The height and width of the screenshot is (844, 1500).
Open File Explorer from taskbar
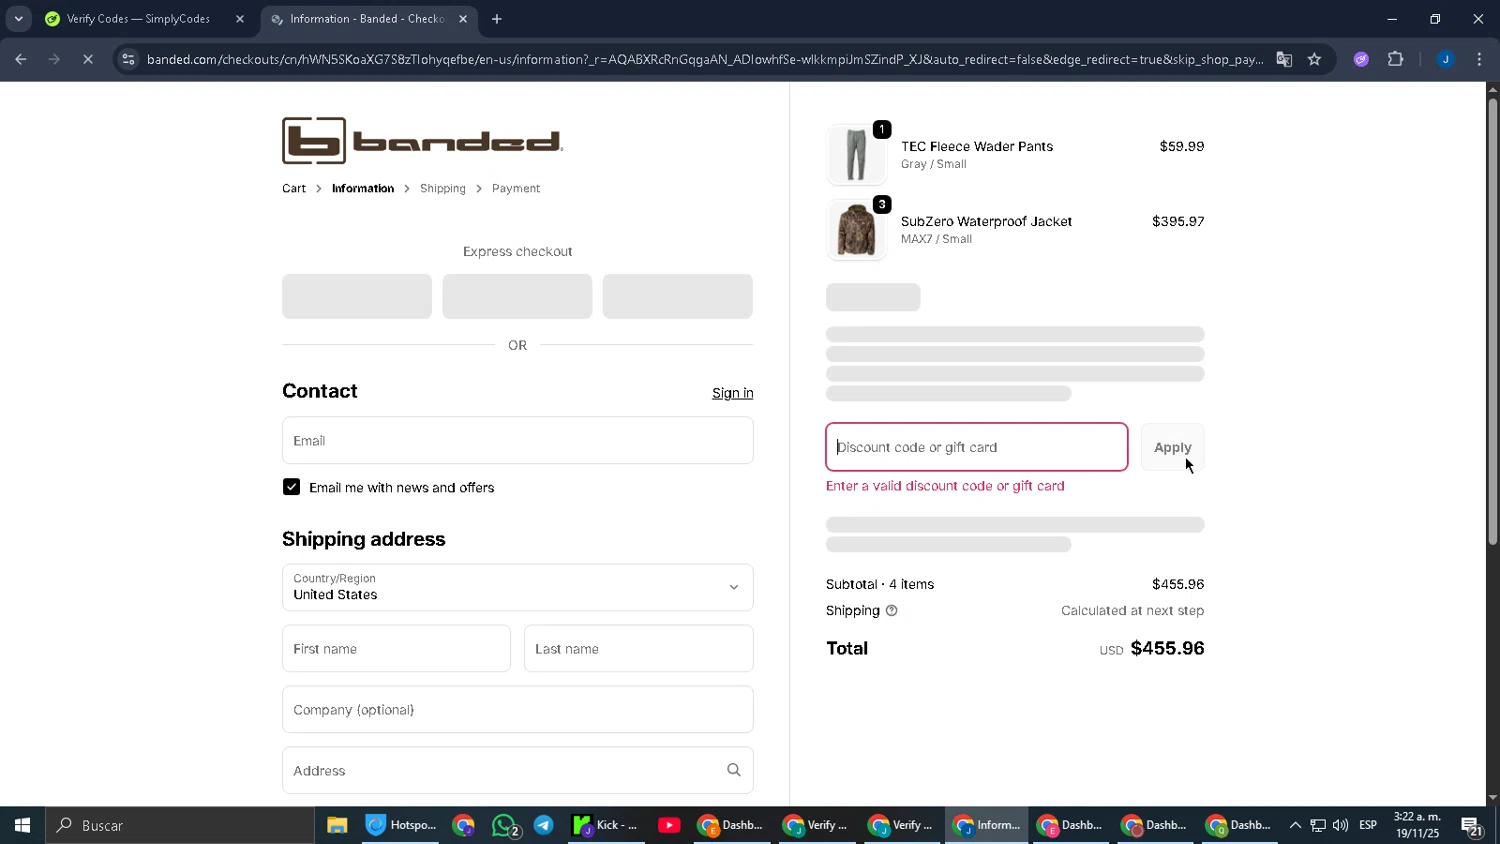337,825
